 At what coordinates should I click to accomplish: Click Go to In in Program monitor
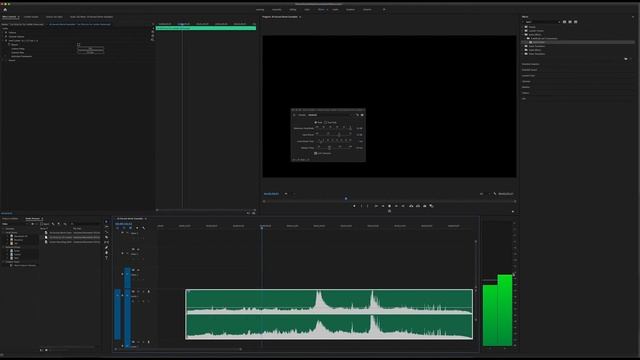376,206
